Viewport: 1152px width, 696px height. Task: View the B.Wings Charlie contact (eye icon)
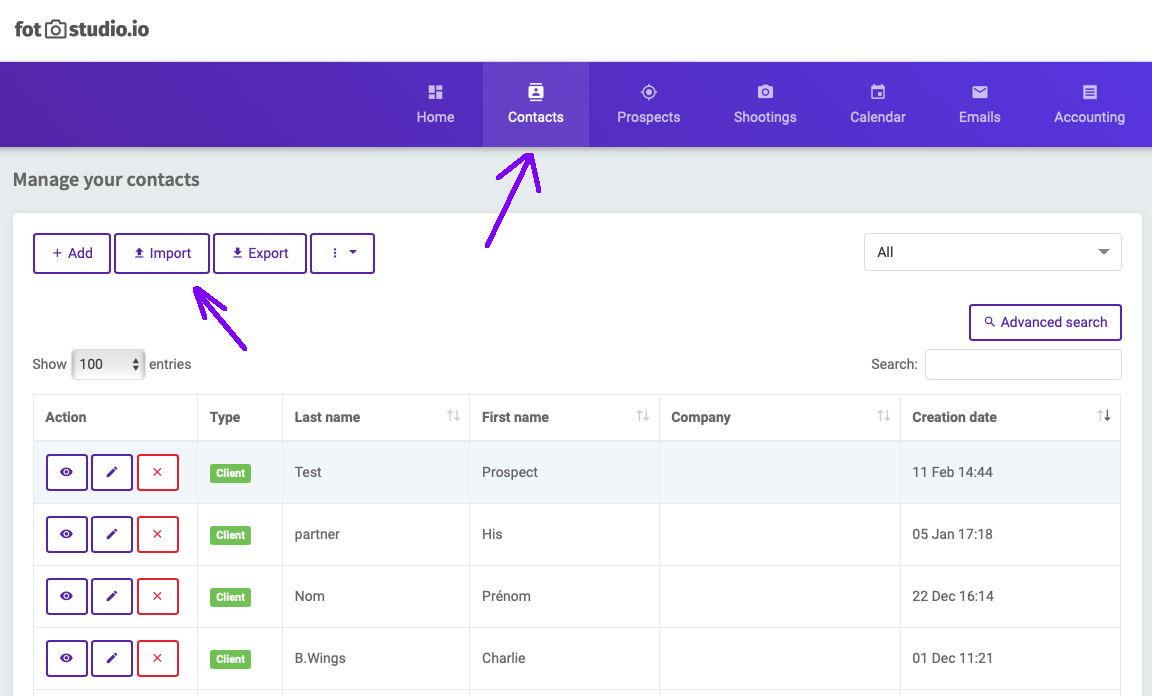(67, 659)
